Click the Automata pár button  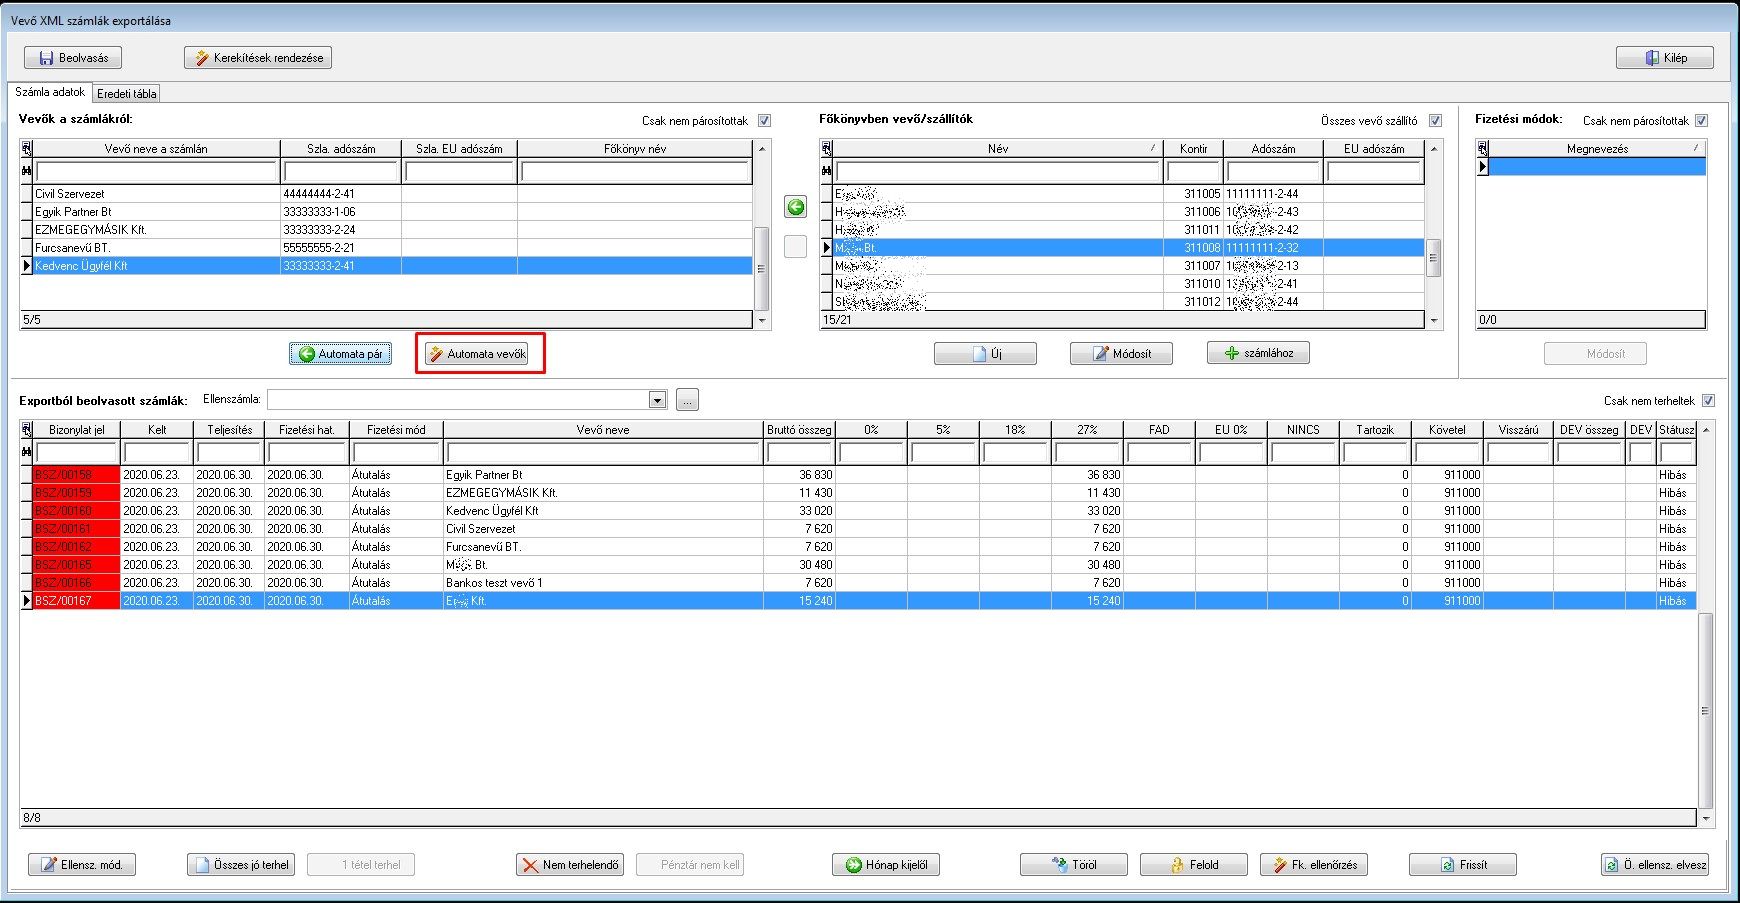(340, 354)
